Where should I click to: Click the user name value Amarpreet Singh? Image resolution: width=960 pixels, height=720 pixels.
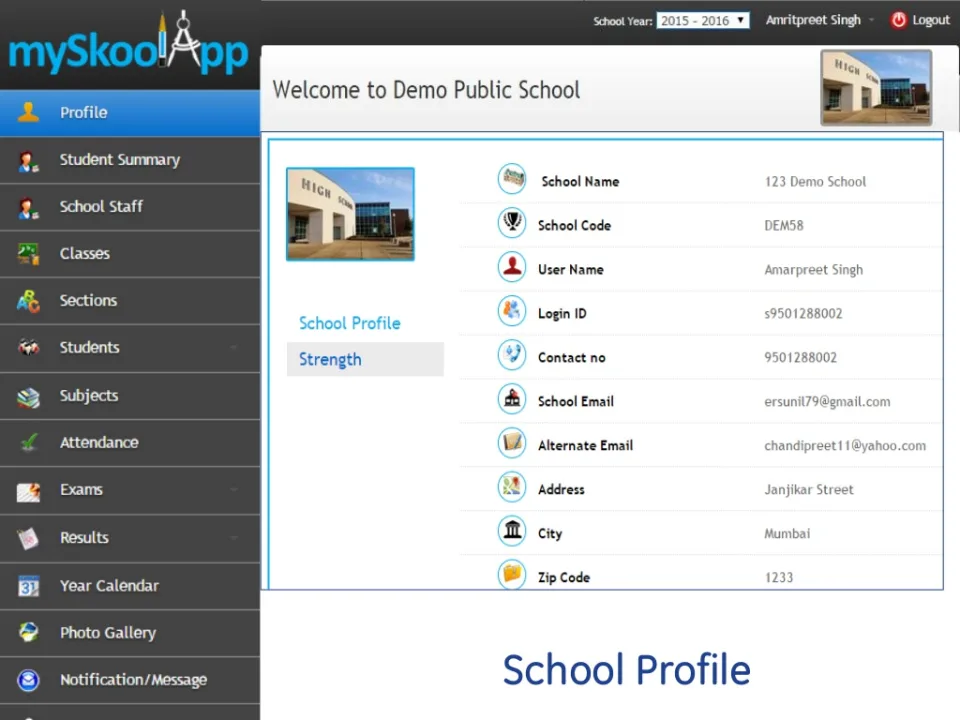pos(814,269)
